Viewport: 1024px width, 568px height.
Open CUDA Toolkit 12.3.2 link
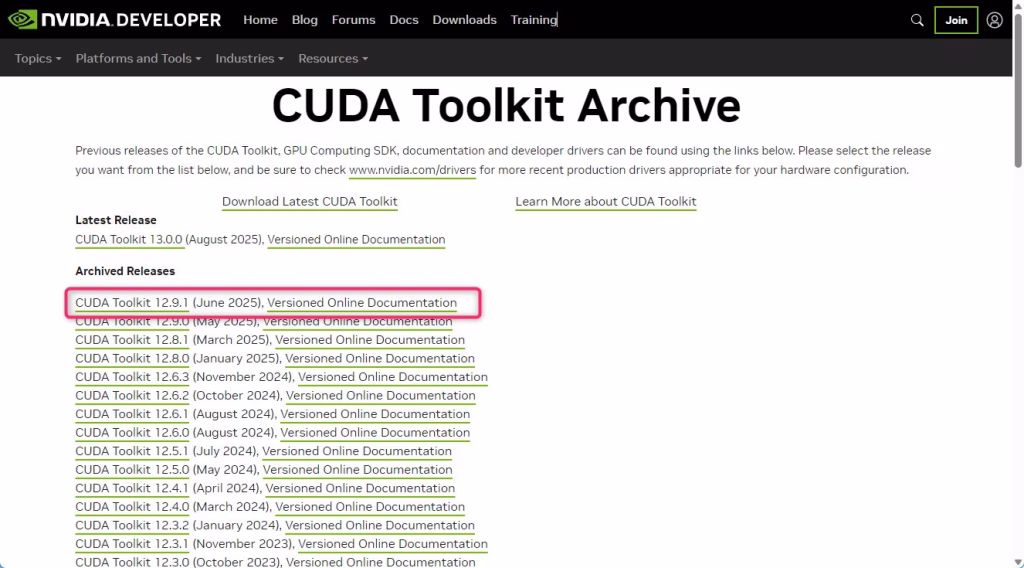132,526
